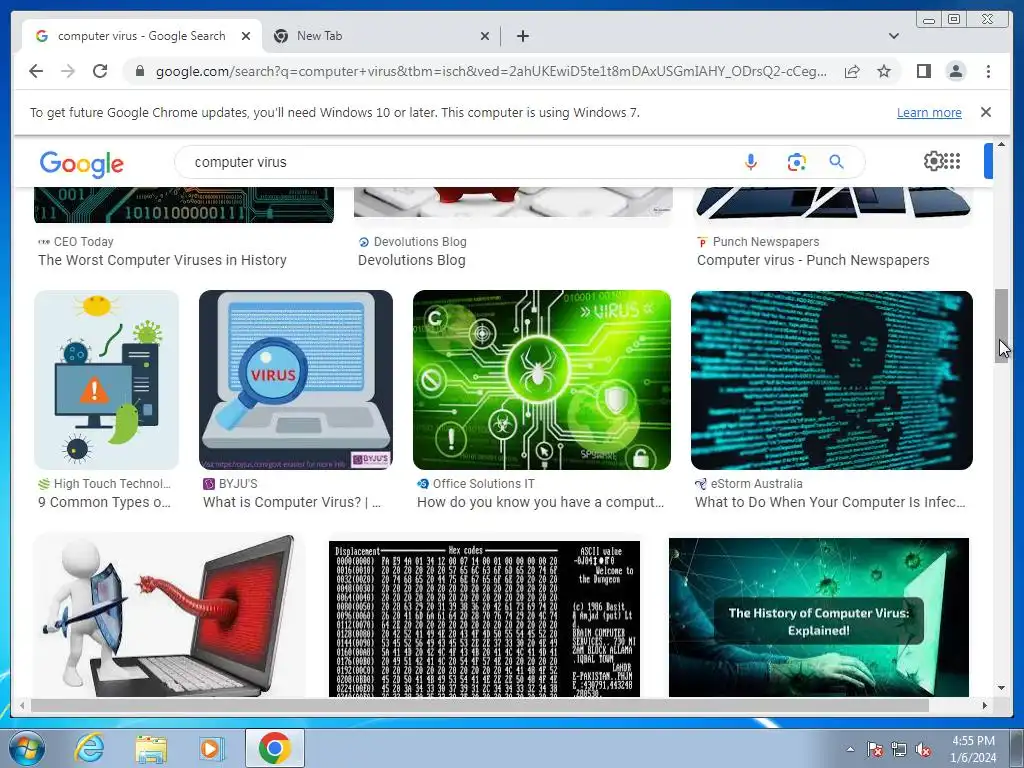The image size is (1024, 768).
Task: Go back to the previous page
Action: click(x=36, y=71)
